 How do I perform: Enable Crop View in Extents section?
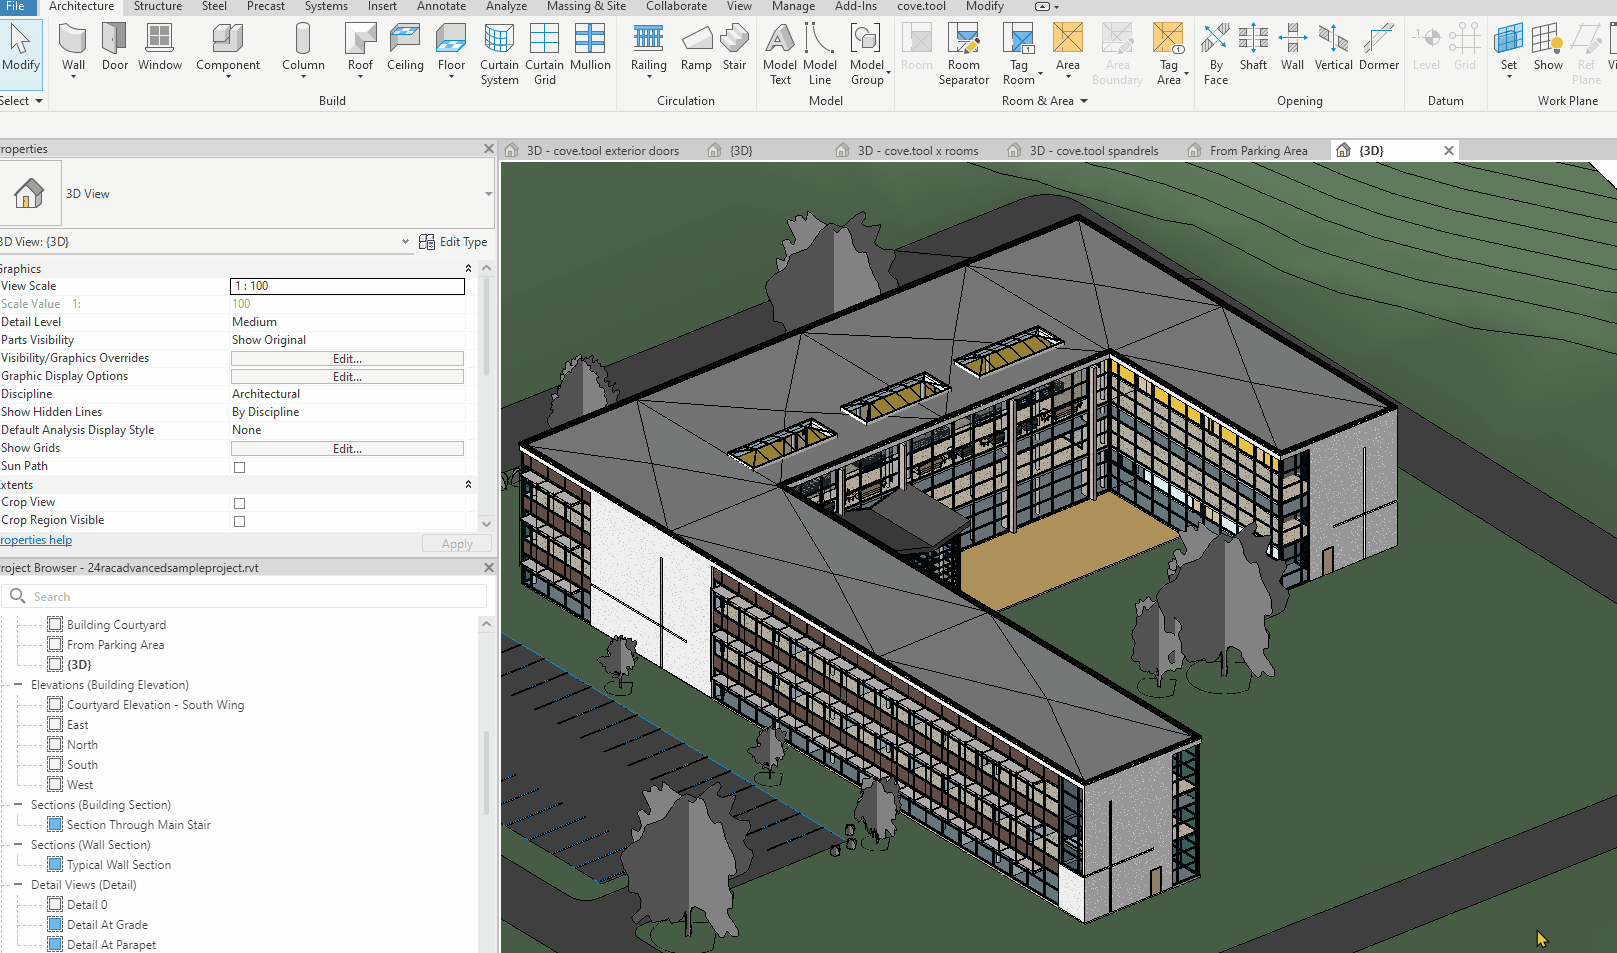coord(238,502)
